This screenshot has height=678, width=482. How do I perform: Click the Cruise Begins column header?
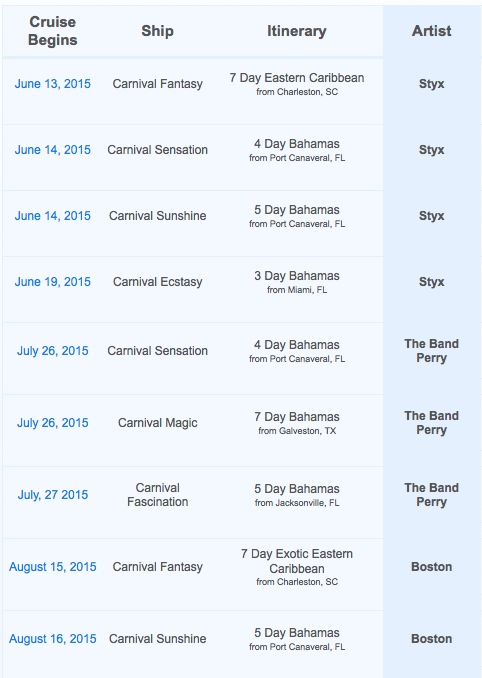pos(53,31)
